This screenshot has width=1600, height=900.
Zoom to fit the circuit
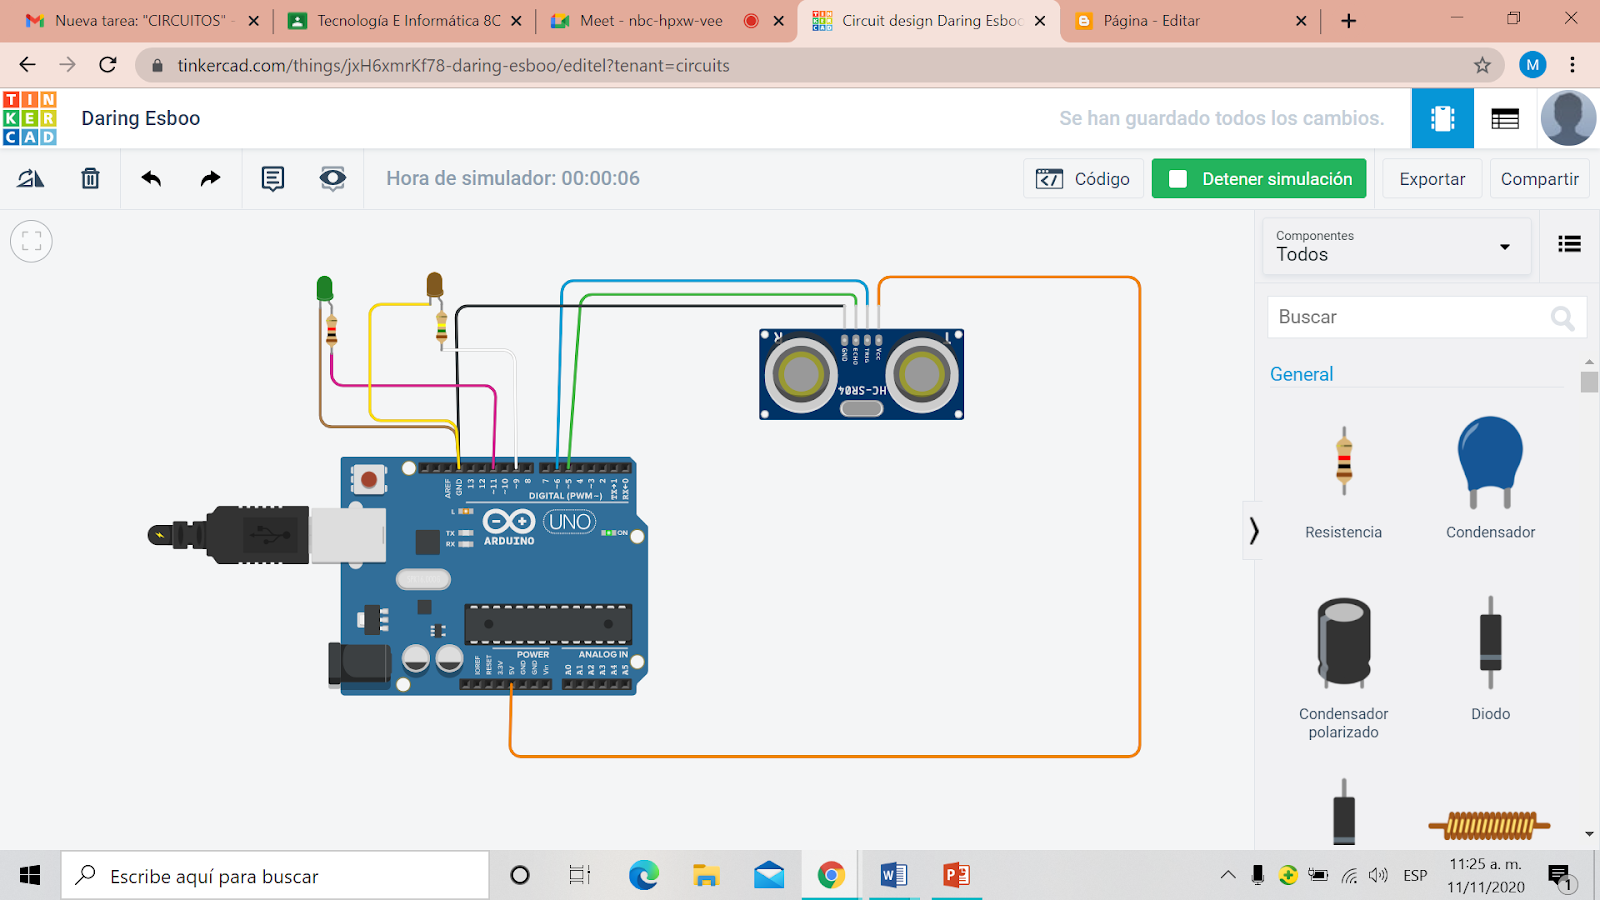coord(31,241)
